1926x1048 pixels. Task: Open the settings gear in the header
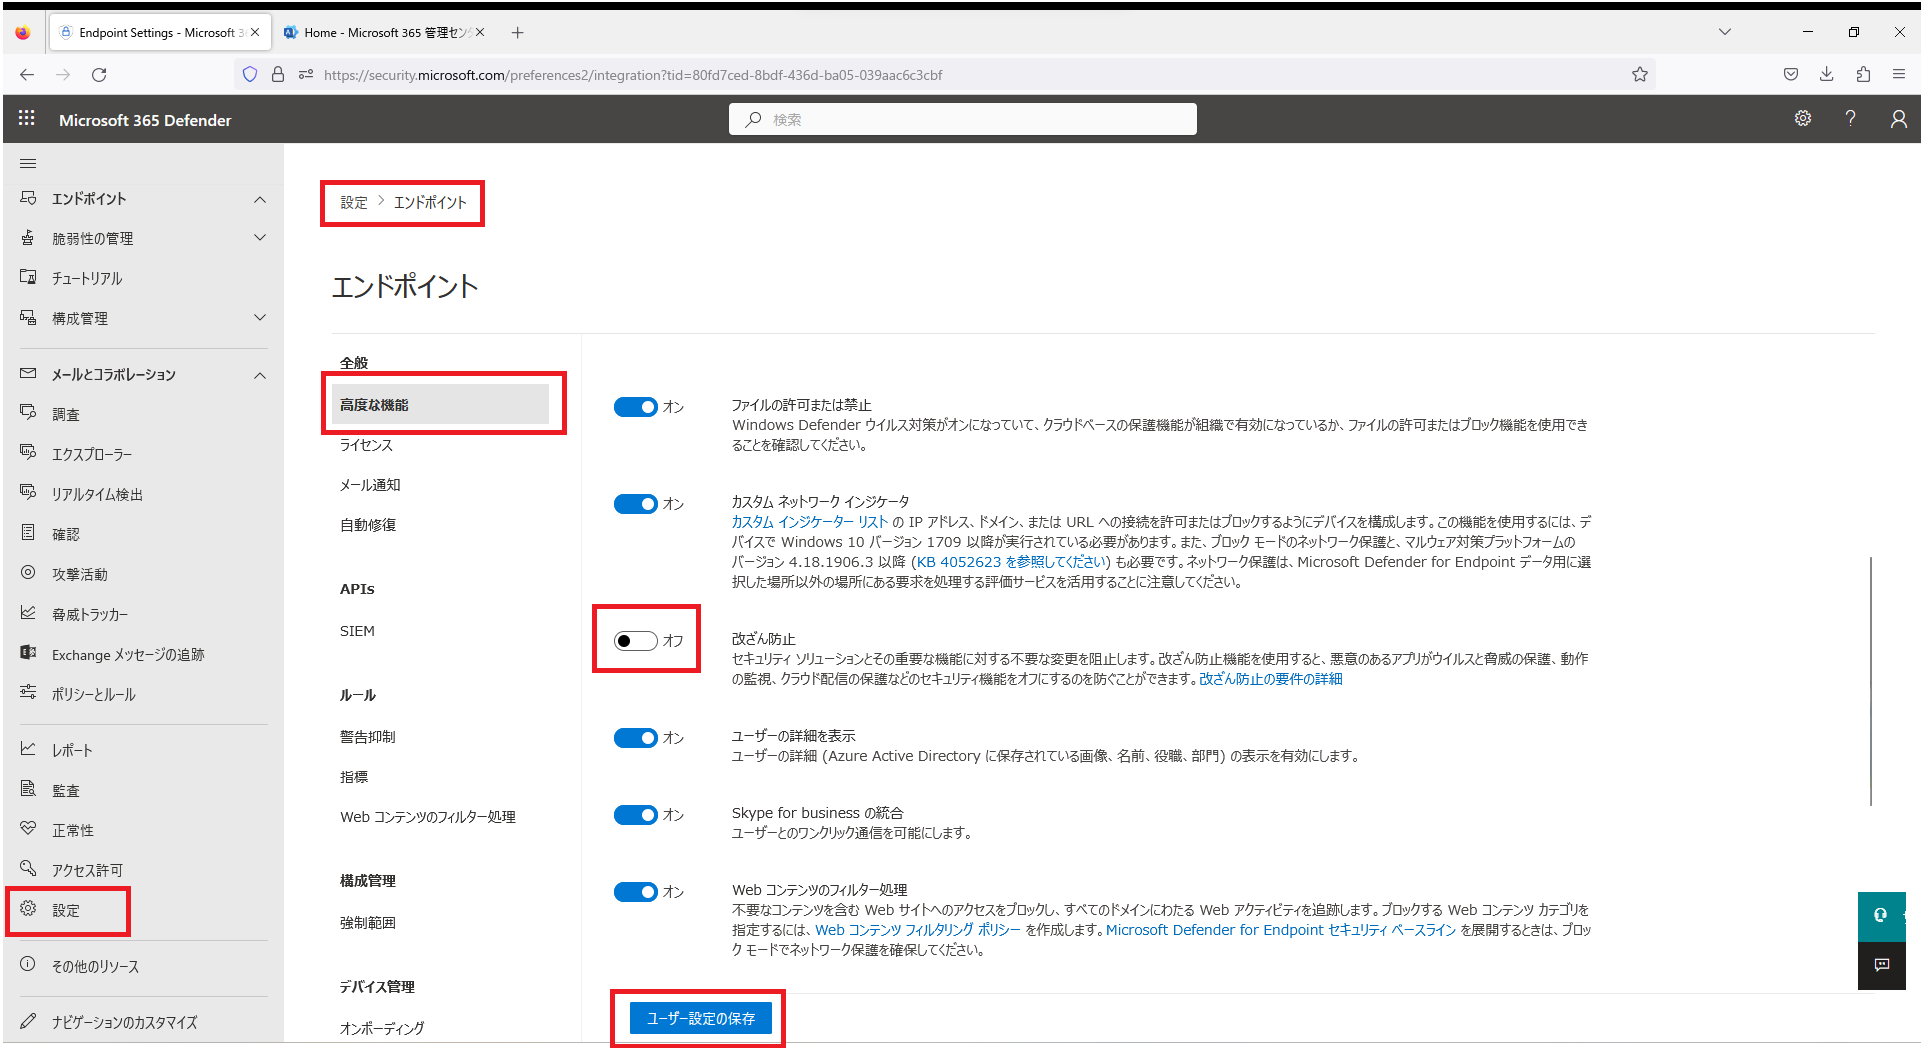(x=1802, y=119)
